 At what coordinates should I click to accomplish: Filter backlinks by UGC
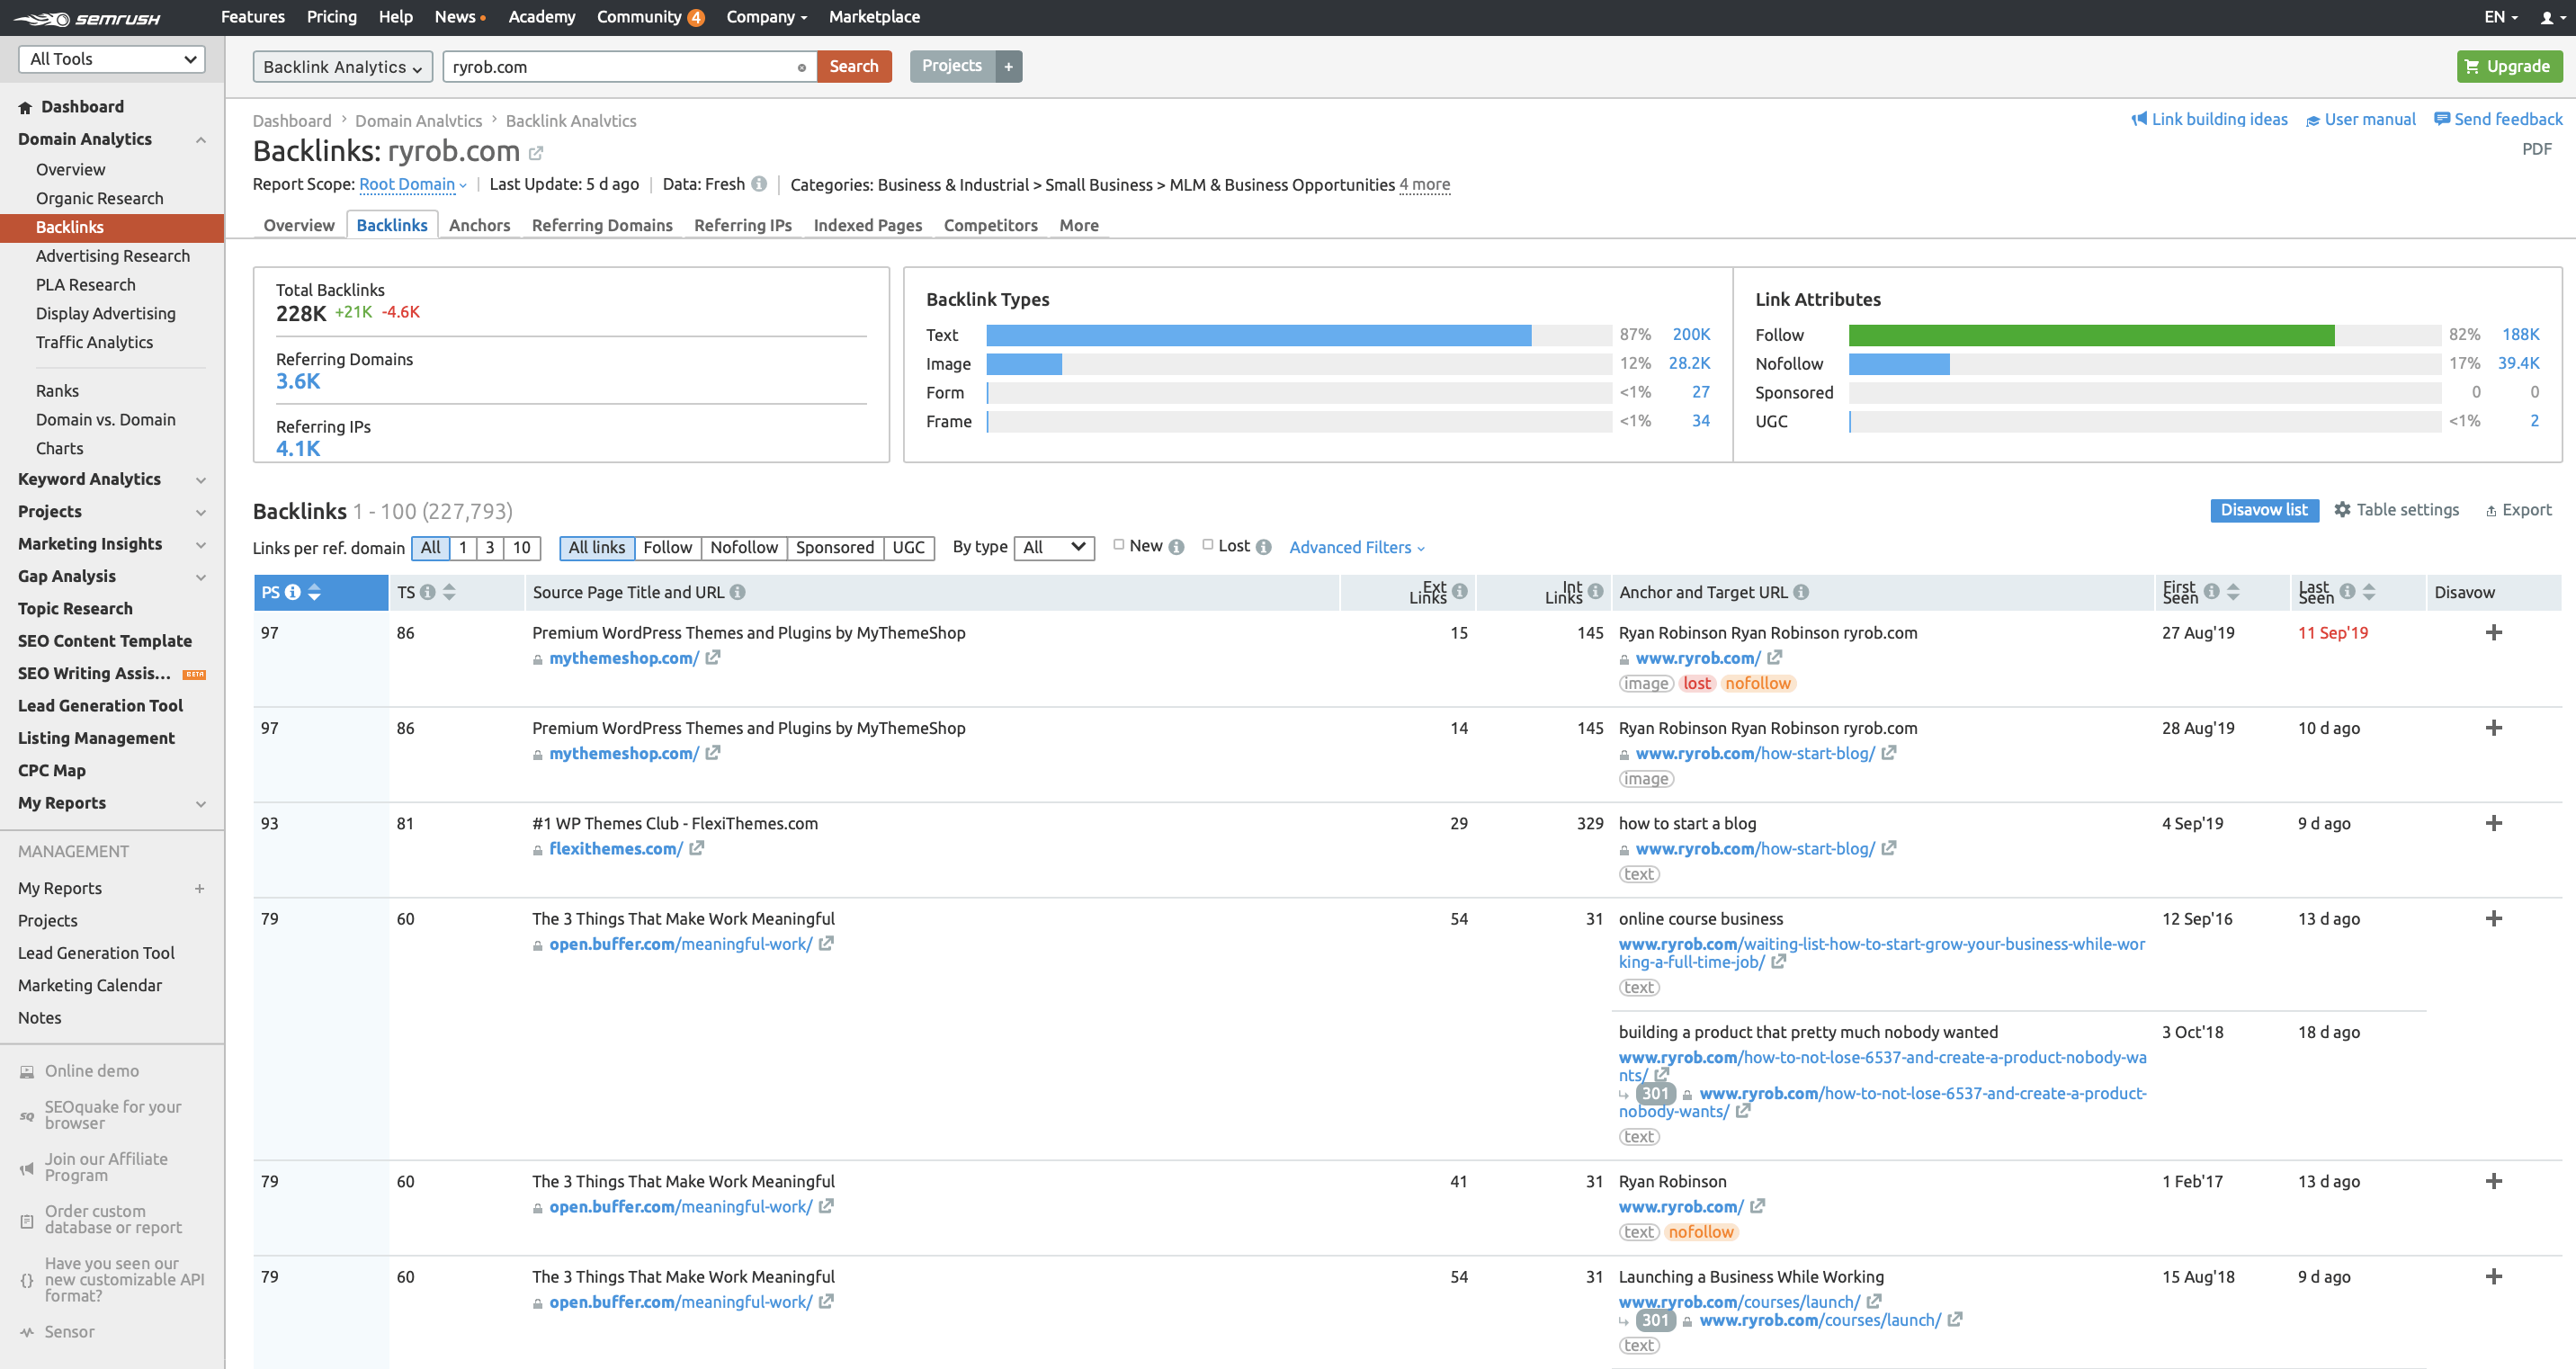[909, 548]
